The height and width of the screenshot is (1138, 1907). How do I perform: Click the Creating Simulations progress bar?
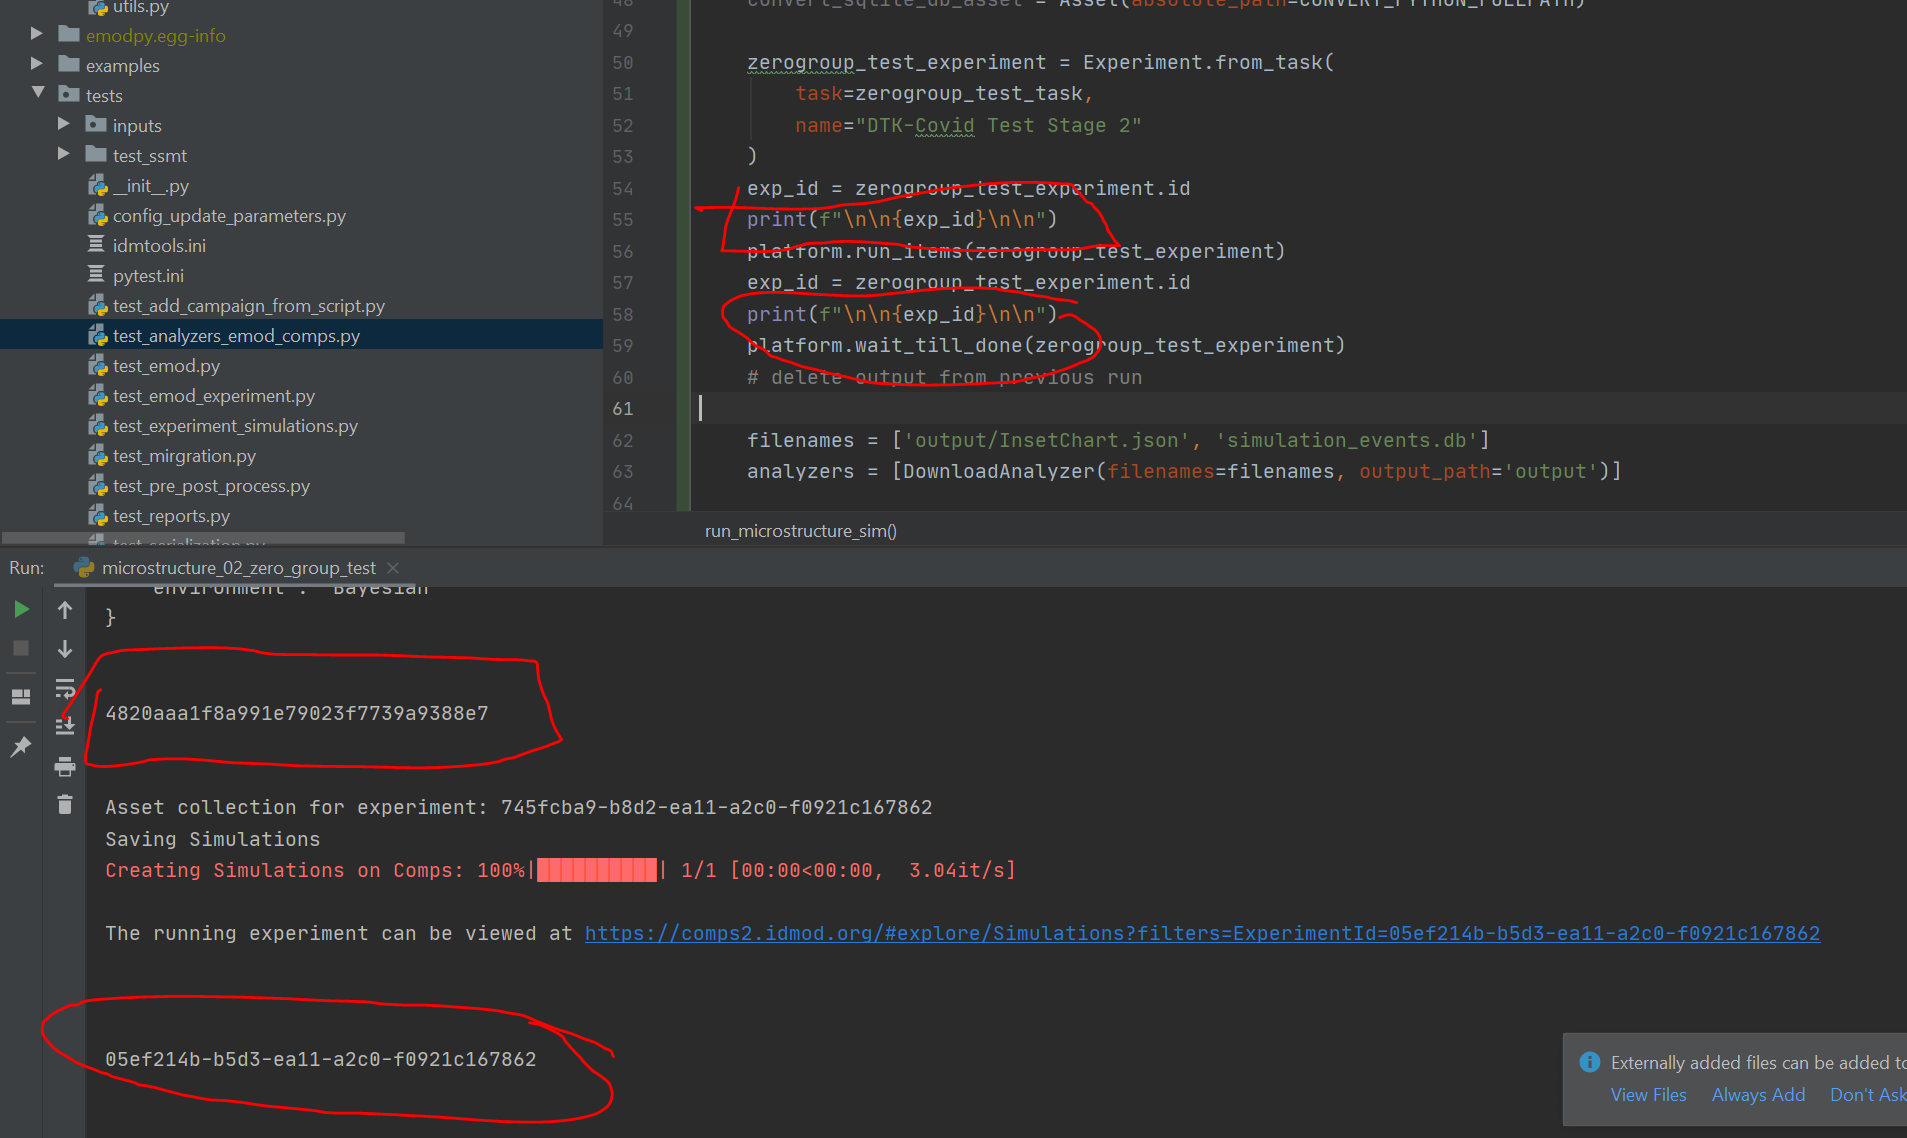pyautogui.click(x=595, y=869)
